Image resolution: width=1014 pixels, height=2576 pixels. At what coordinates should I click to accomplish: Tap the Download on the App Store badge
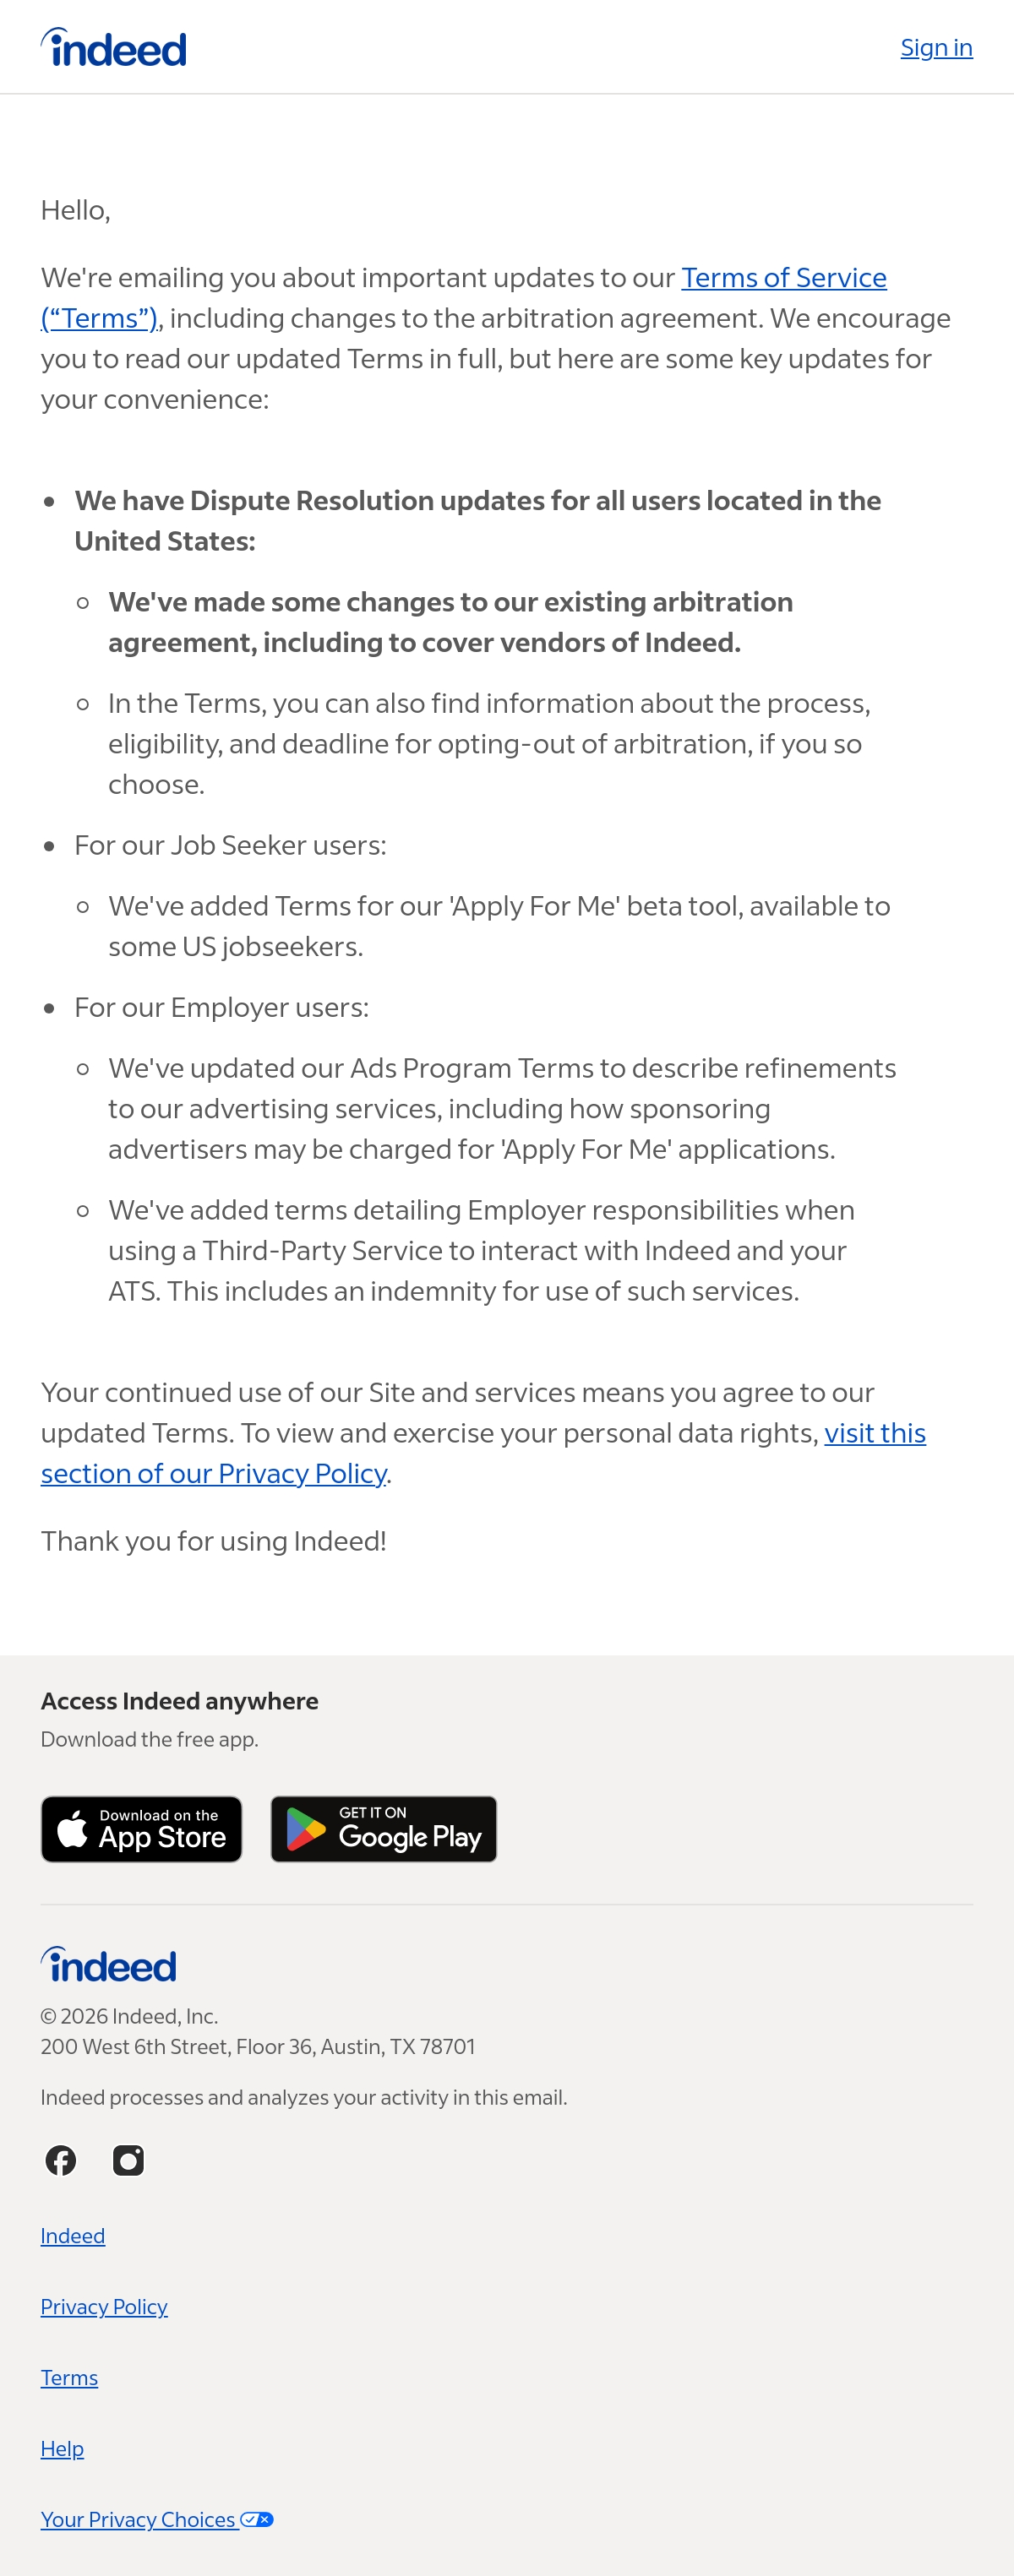pyautogui.click(x=141, y=1829)
